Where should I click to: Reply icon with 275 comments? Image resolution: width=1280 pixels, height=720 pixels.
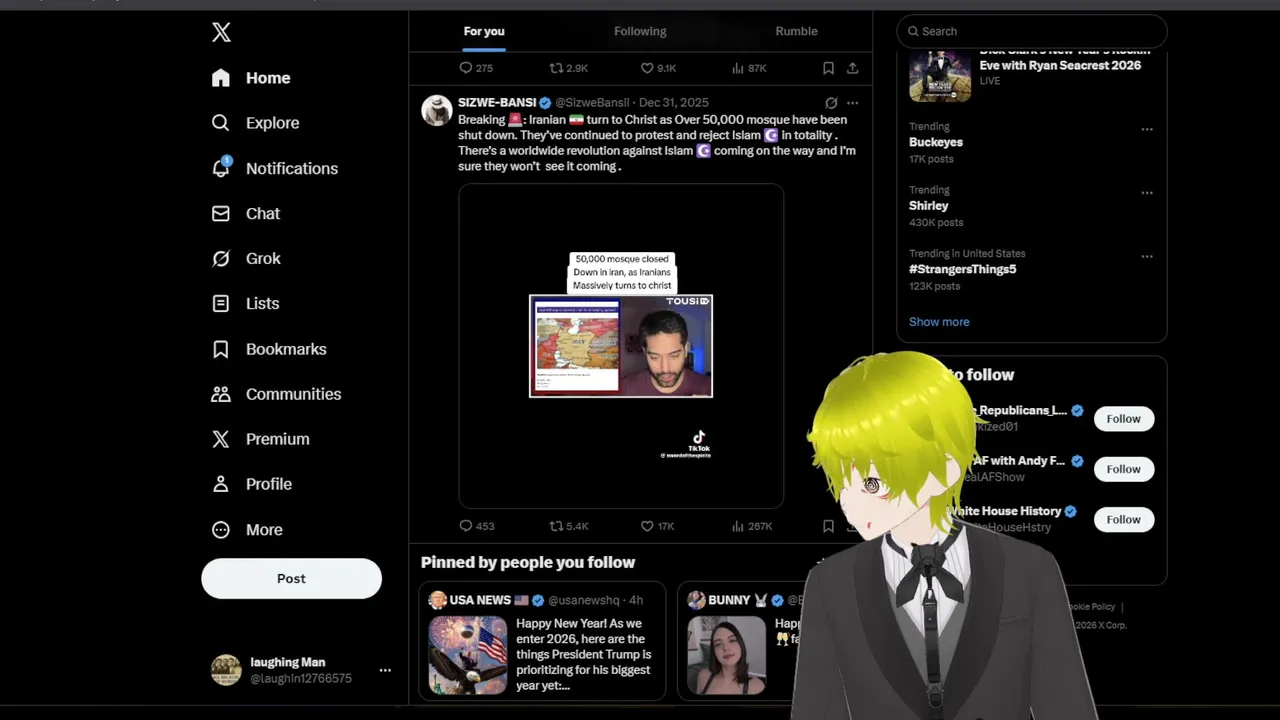476,68
